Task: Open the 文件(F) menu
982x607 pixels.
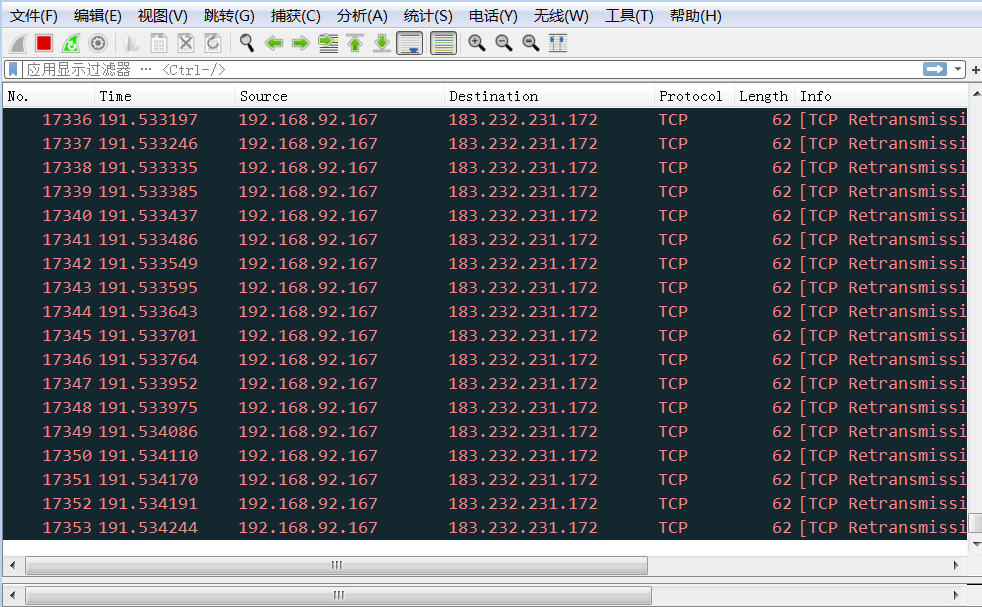Action: 34,16
